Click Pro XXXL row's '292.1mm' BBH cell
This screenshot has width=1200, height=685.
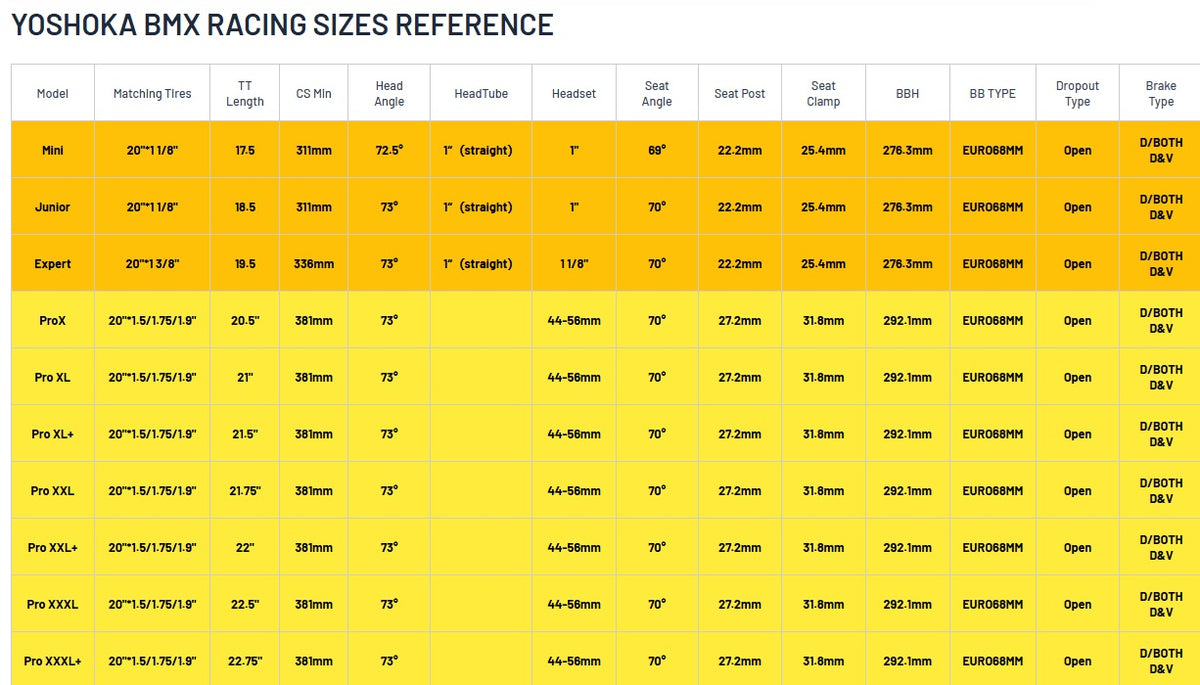(x=908, y=604)
